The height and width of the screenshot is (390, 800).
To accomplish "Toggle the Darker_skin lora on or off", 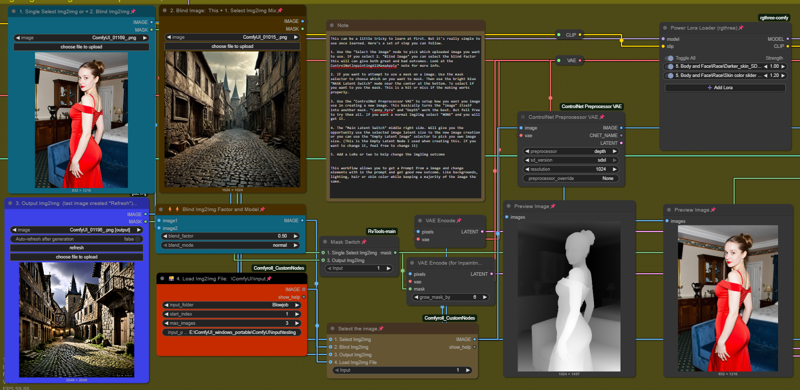I will coord(670,67).
